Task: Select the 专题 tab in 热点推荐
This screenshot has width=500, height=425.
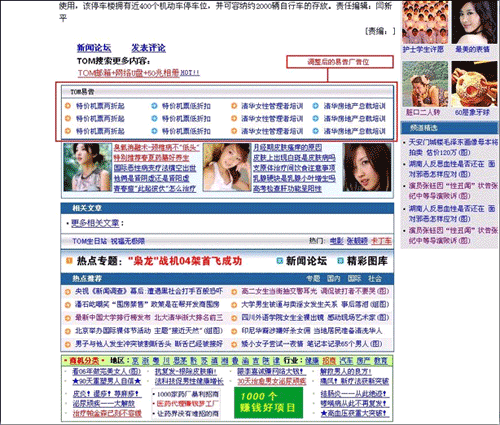Action: click(313, 279)
